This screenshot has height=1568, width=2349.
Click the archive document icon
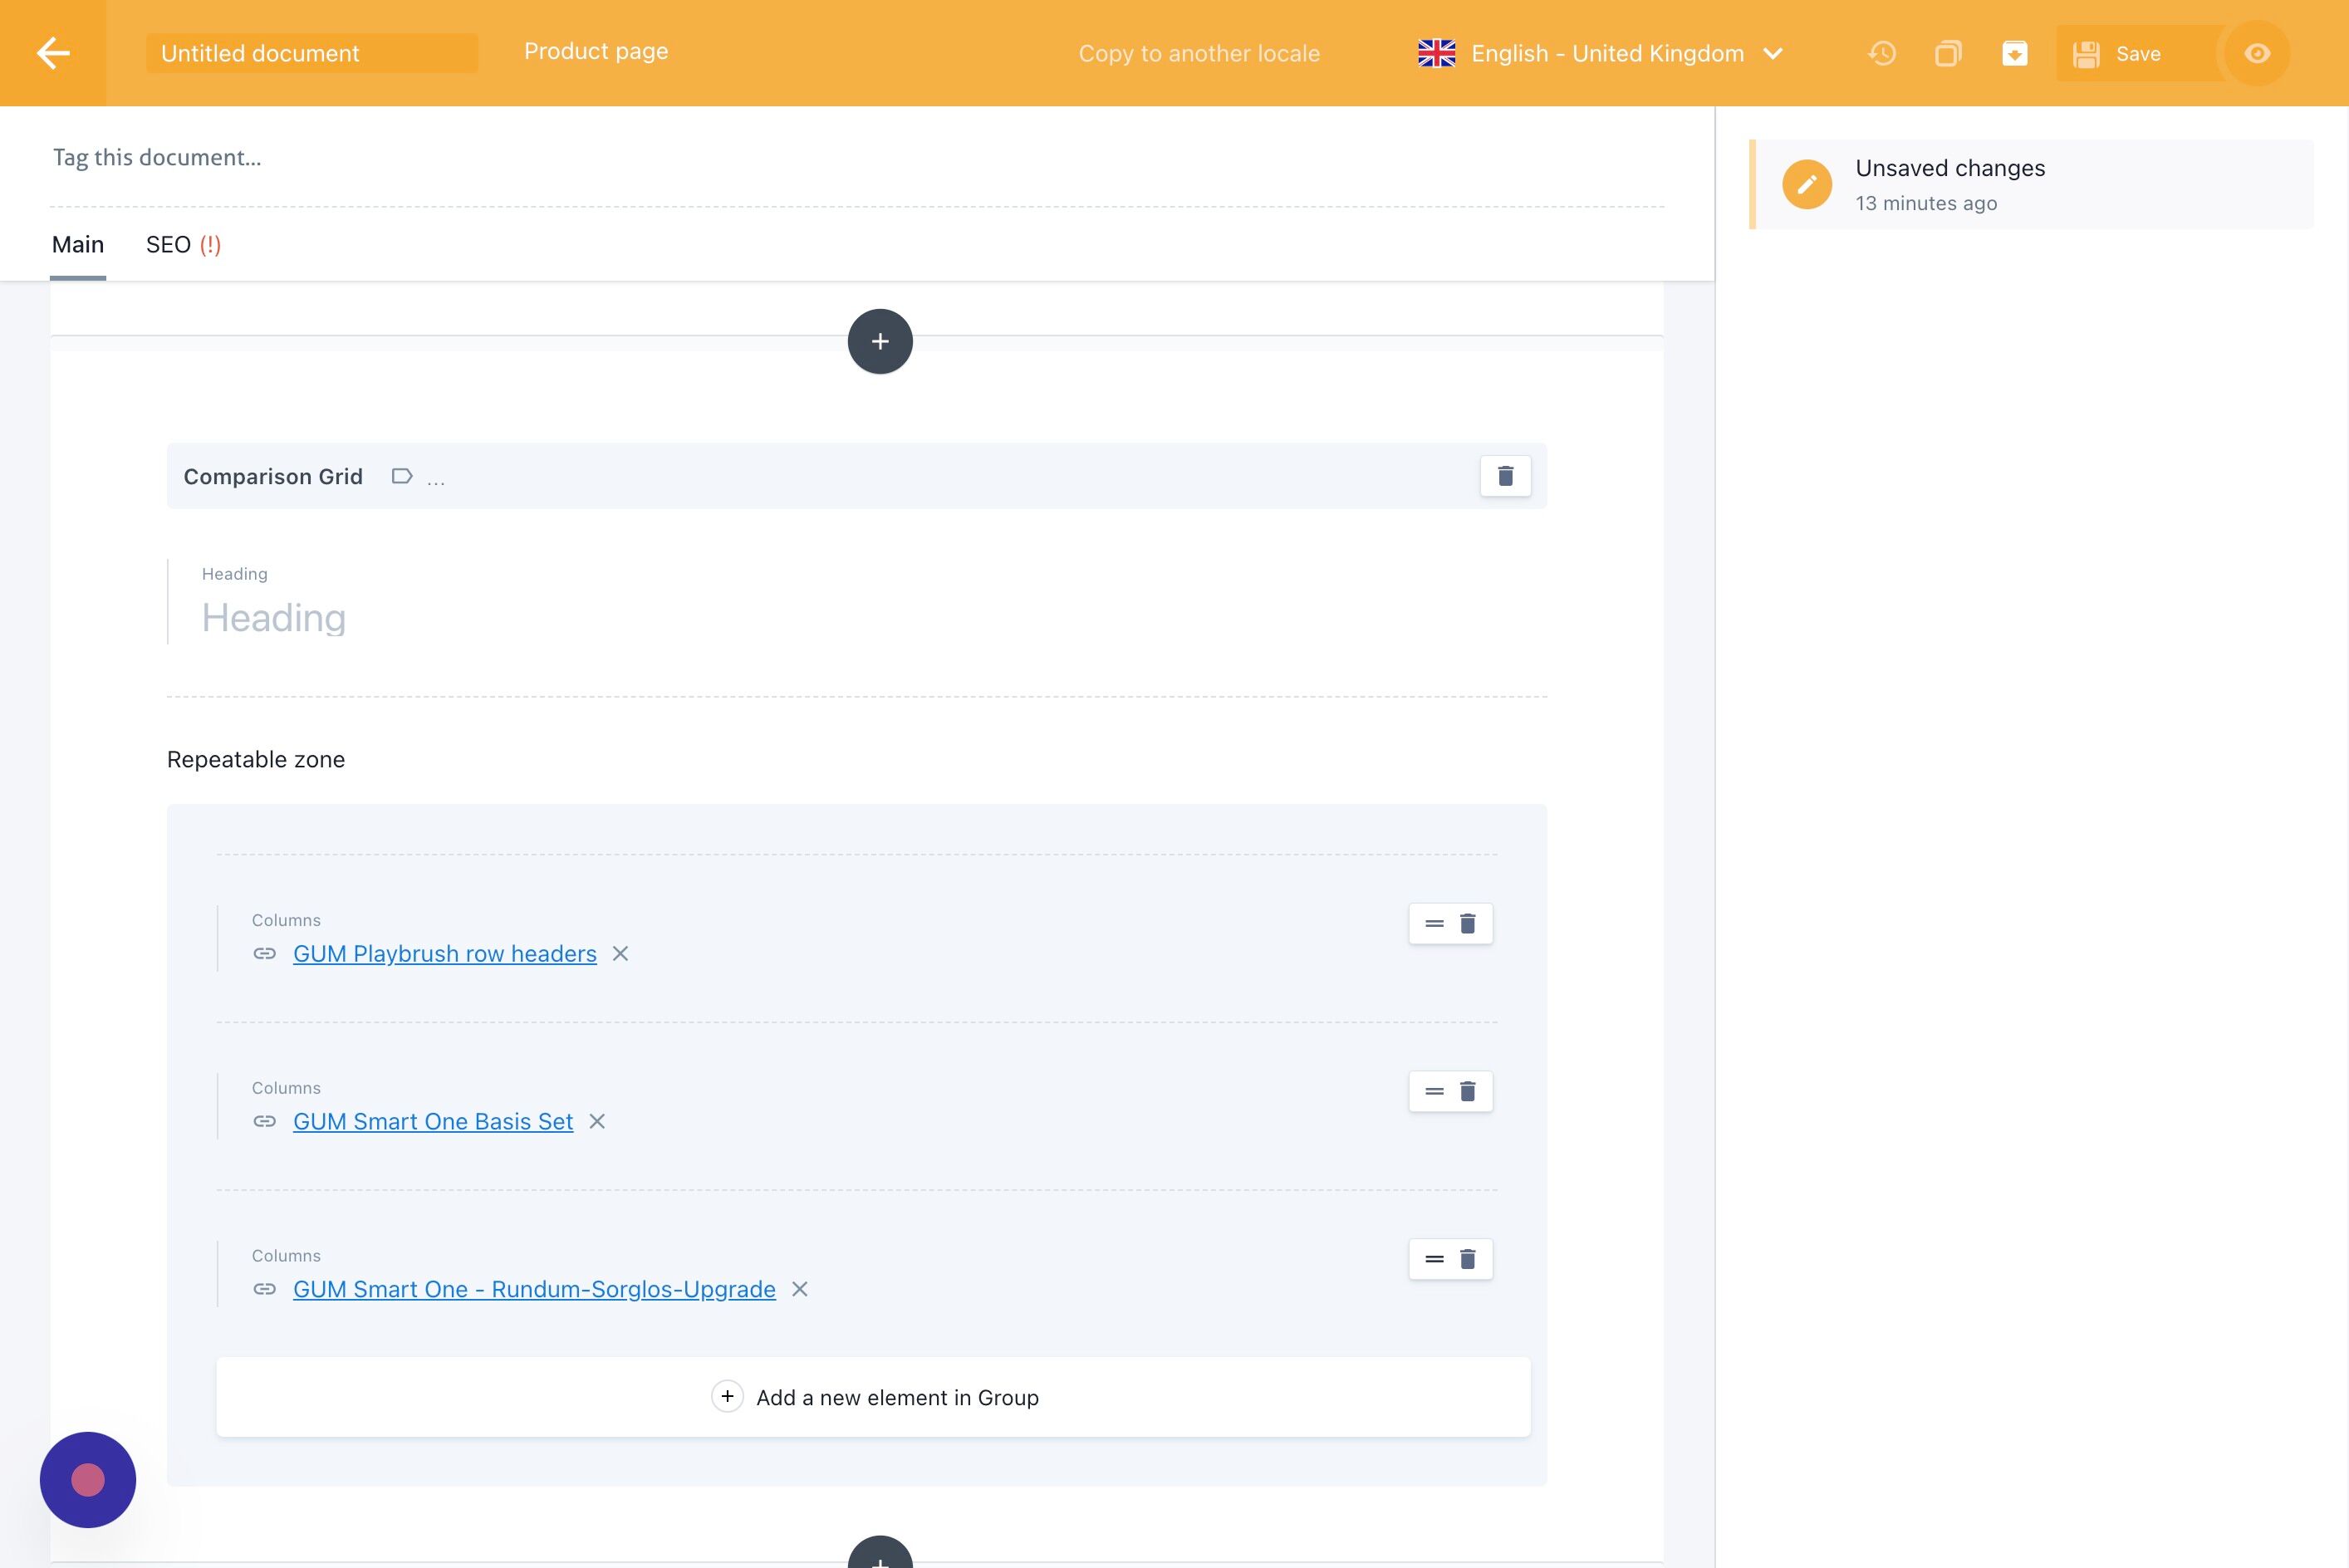click(x=2014, y=53)
